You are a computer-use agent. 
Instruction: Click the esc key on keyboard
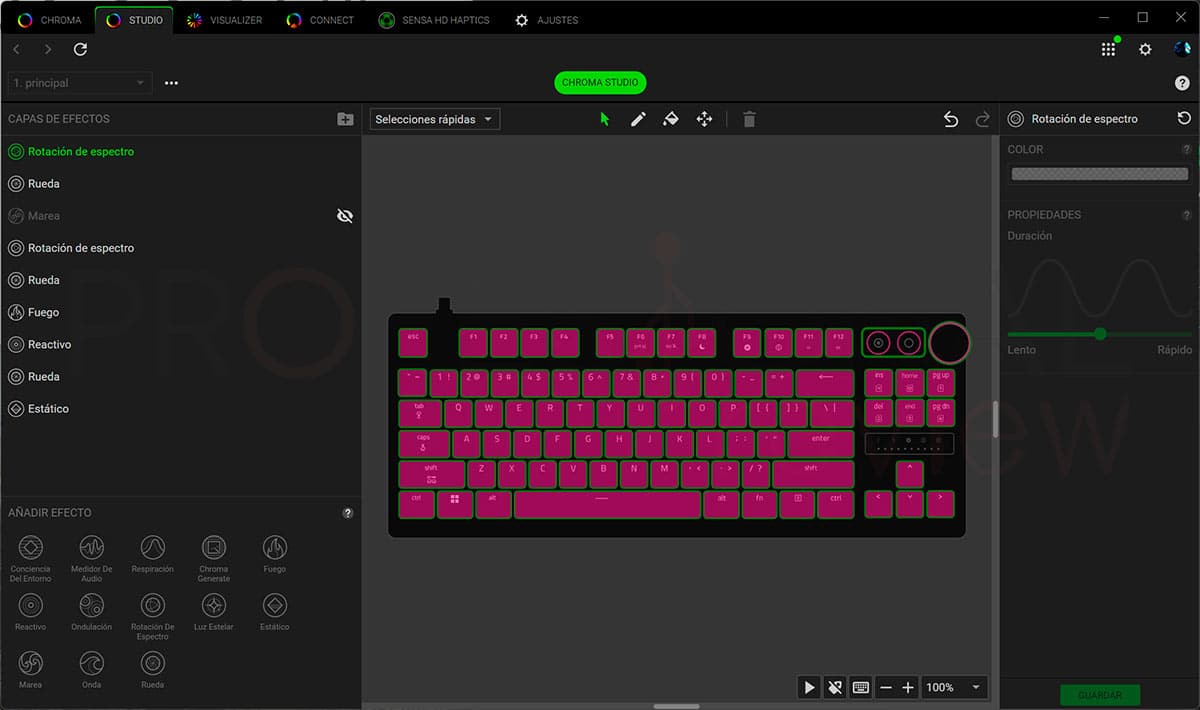(413, 342)
